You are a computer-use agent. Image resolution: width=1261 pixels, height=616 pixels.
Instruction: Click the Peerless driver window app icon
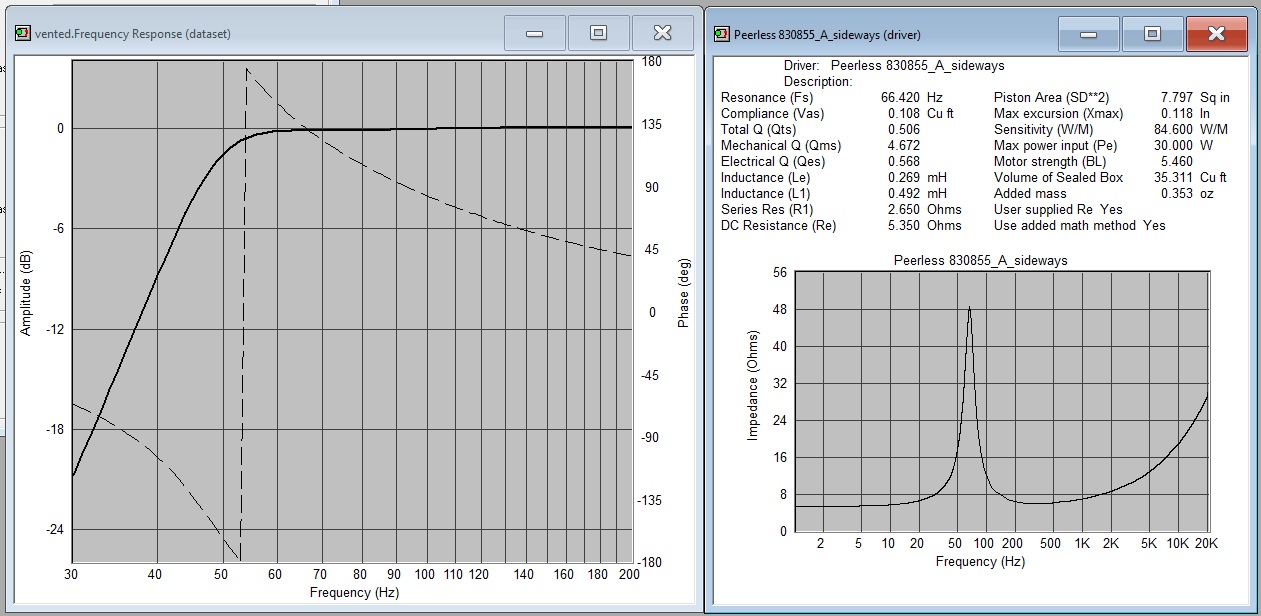click(x=721, y=34)
